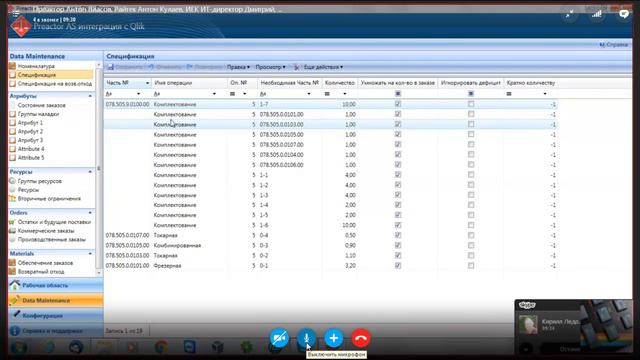Viewport: 640px width, 360px height.
Task: Uncheck Умножать checkbox in 1-7 row
Action: coord(398,104)
